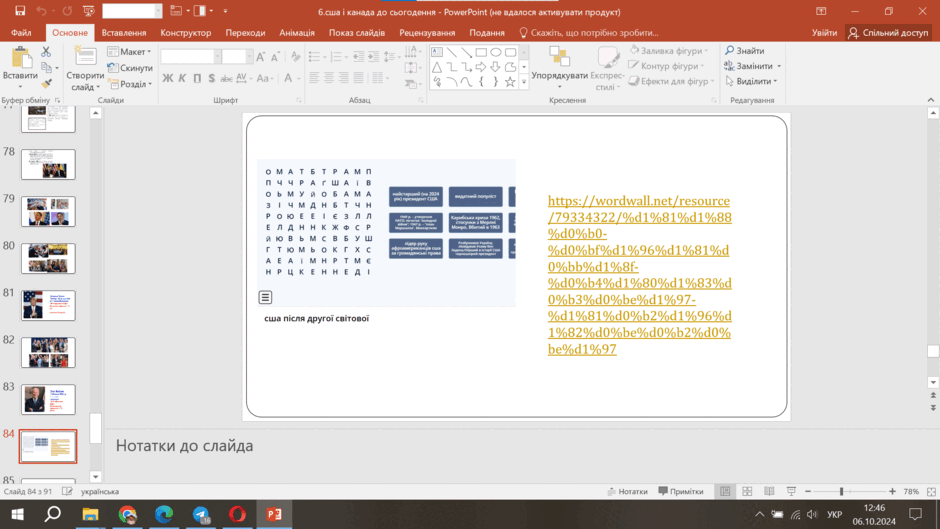Switch to slide sorter view
Screen dimensions: 940x529
747,491
